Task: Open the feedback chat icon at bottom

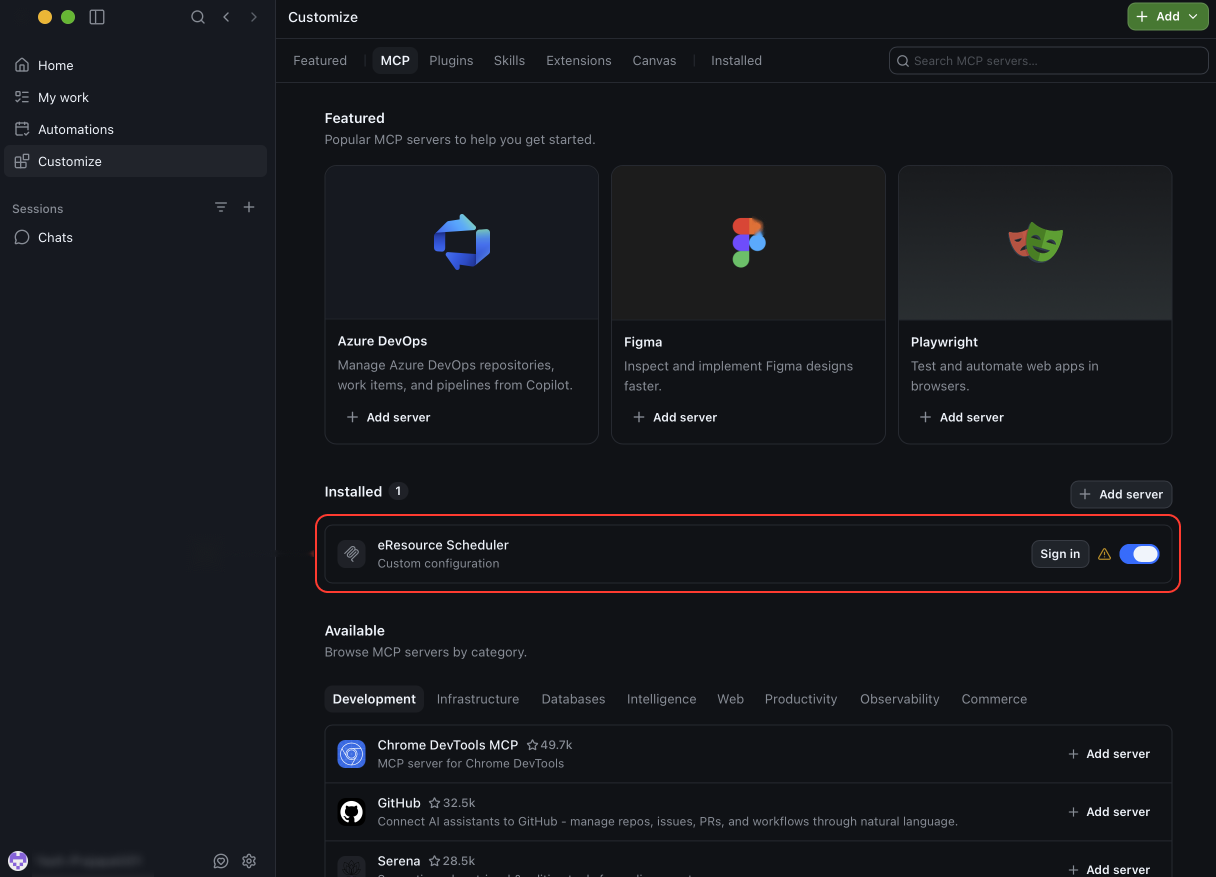Action: (221, 861)
